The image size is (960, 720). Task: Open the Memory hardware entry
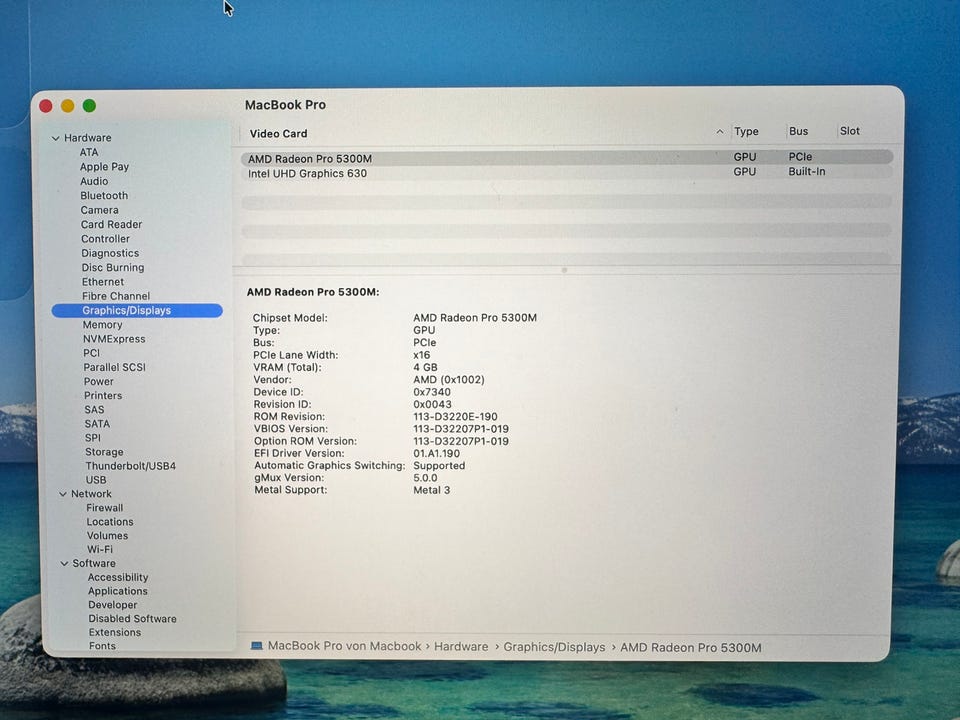tap(102, 324)
